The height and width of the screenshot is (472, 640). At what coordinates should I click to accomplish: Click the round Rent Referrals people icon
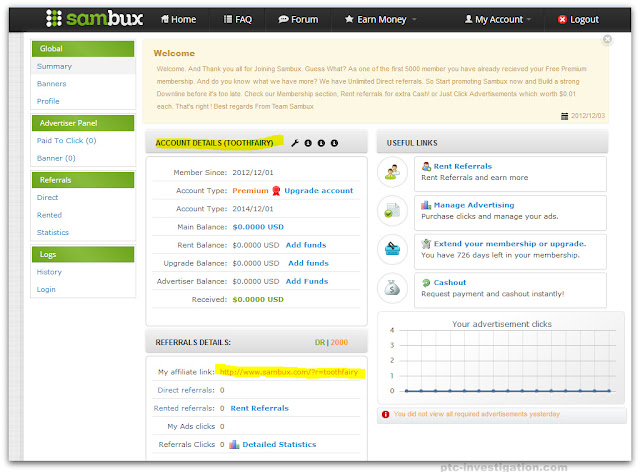coord(393,172)
